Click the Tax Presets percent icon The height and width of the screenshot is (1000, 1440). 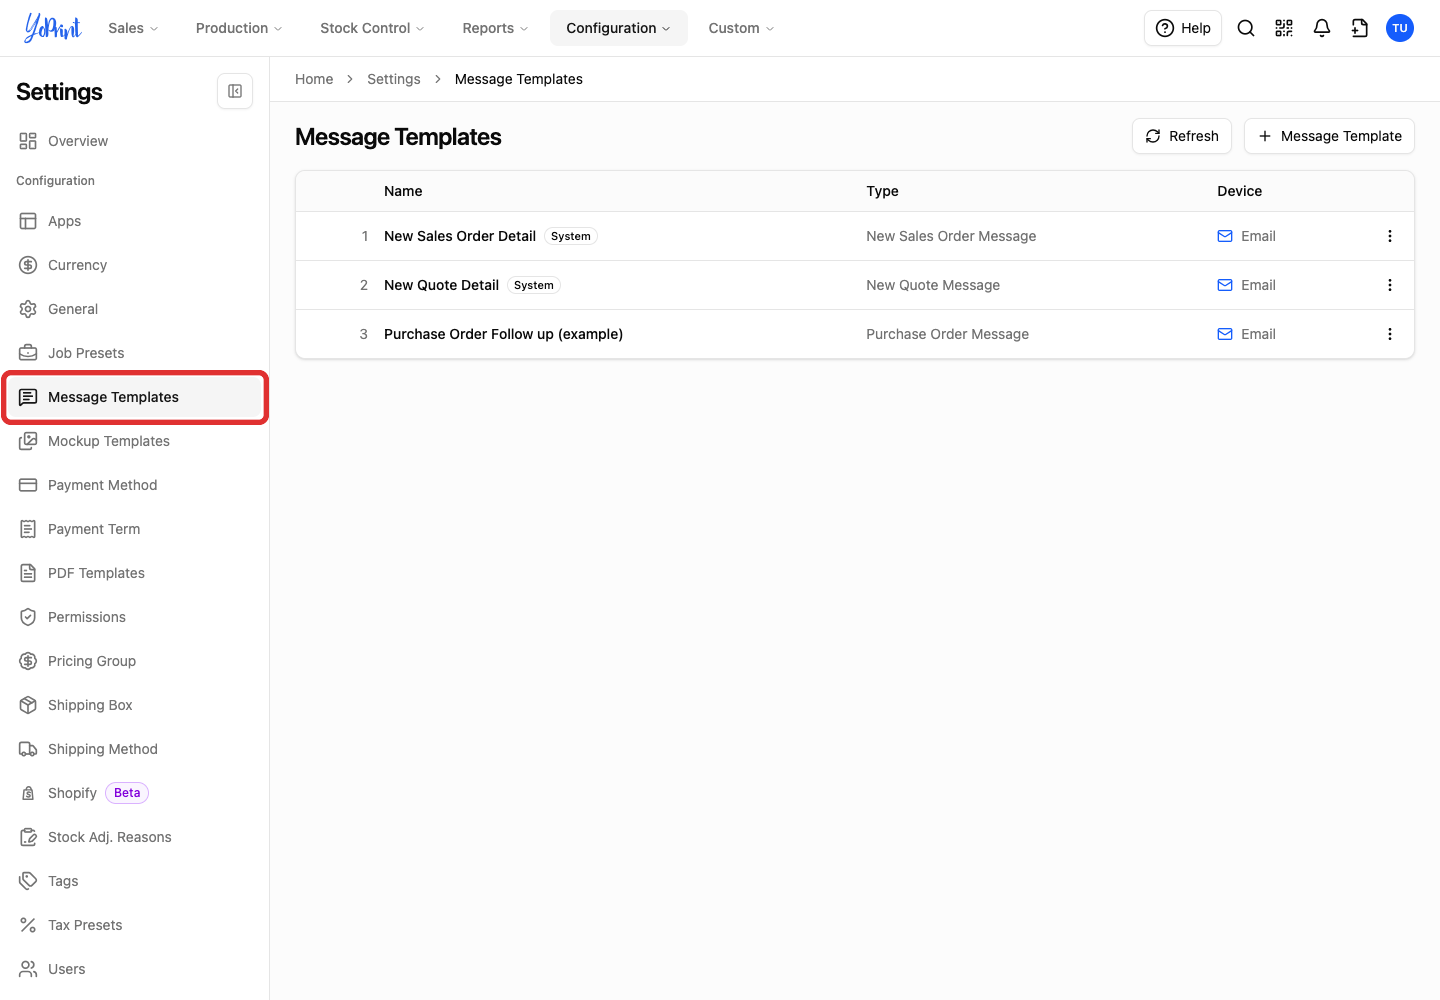pyautogui.click(x=28, y=925)
